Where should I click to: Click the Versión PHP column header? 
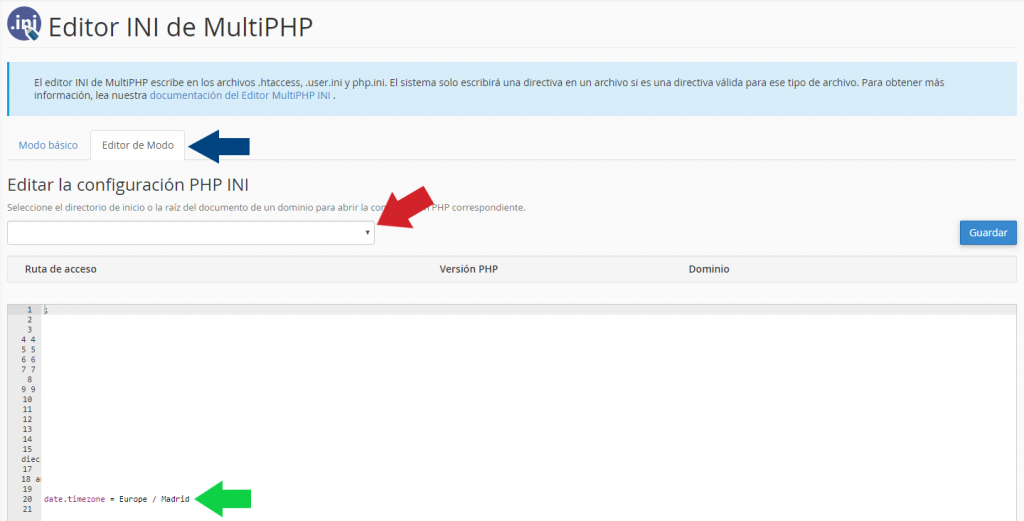pos(468,269)
